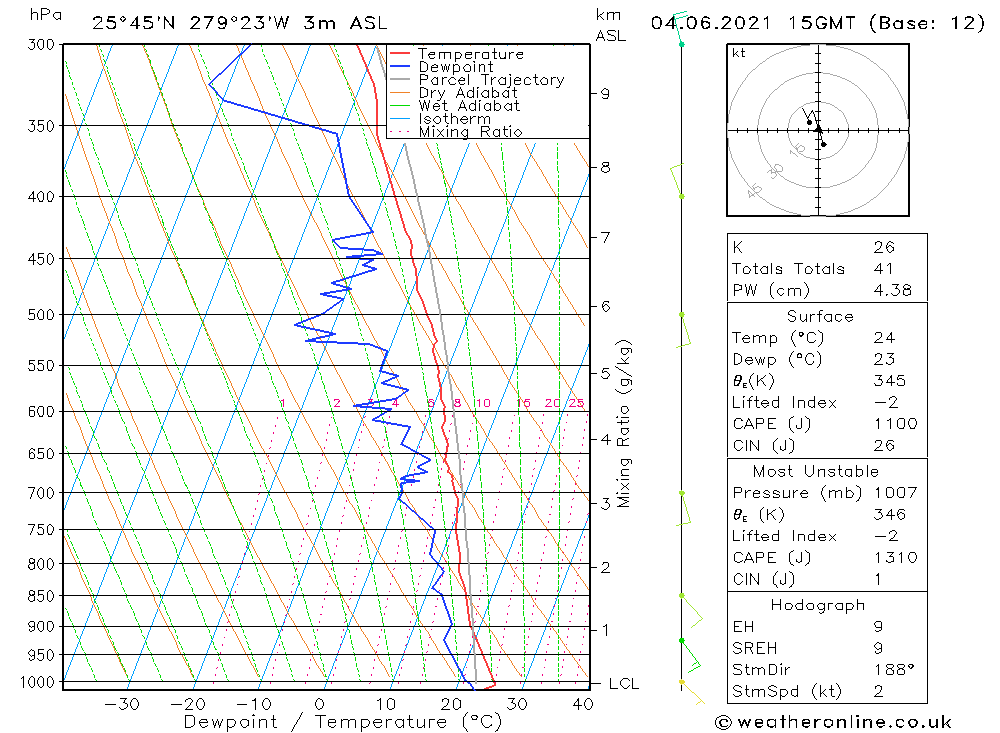Click the StmDir value 188°

894,670
